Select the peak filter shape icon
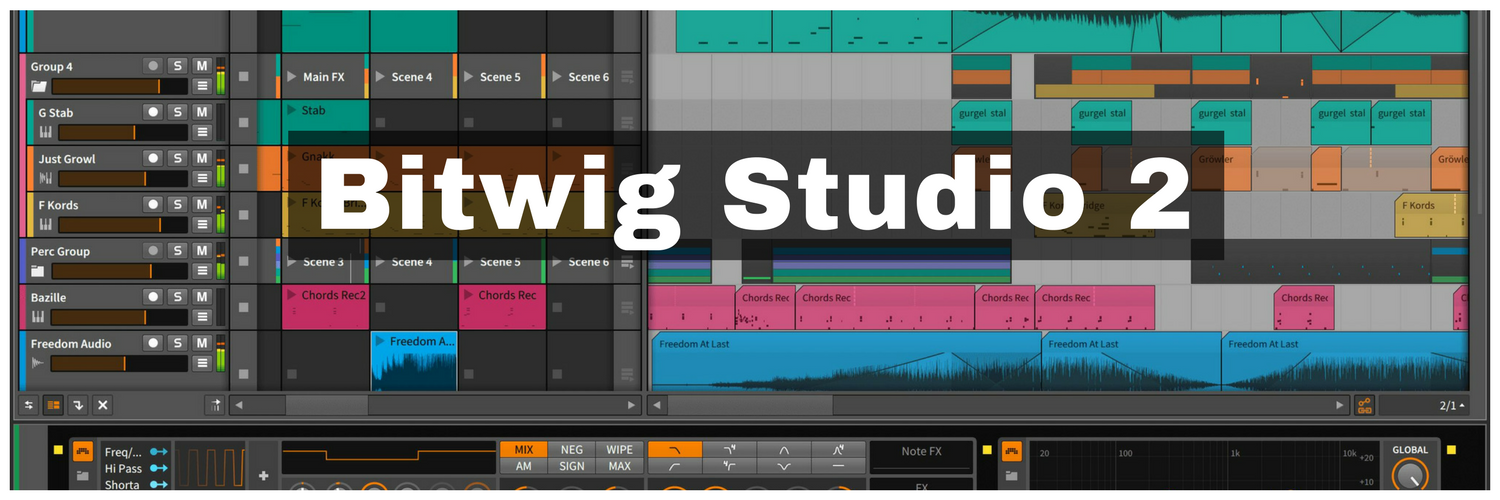1500x500 pixels. coord(784,450)
